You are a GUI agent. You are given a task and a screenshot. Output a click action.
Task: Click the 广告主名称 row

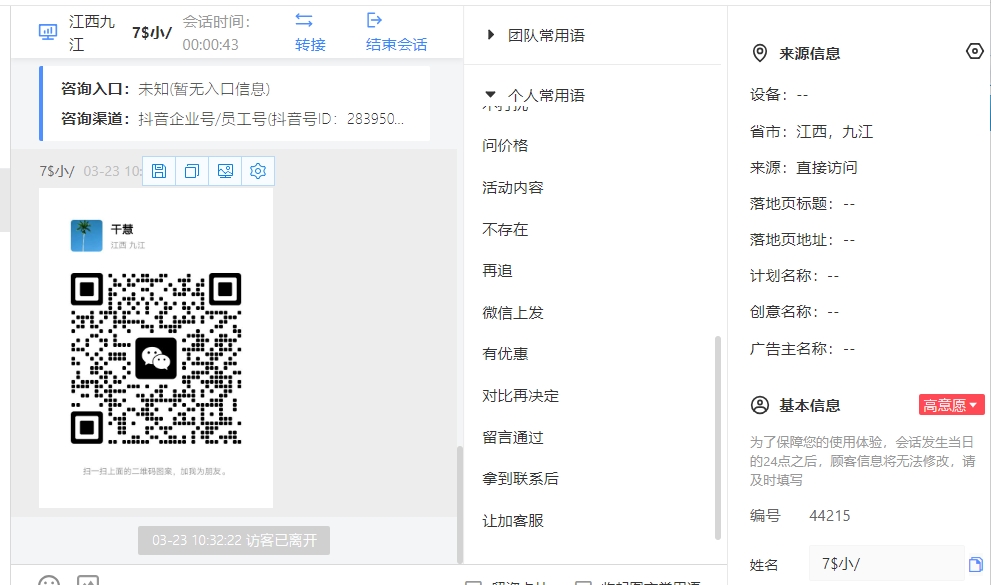click(802, 348)
